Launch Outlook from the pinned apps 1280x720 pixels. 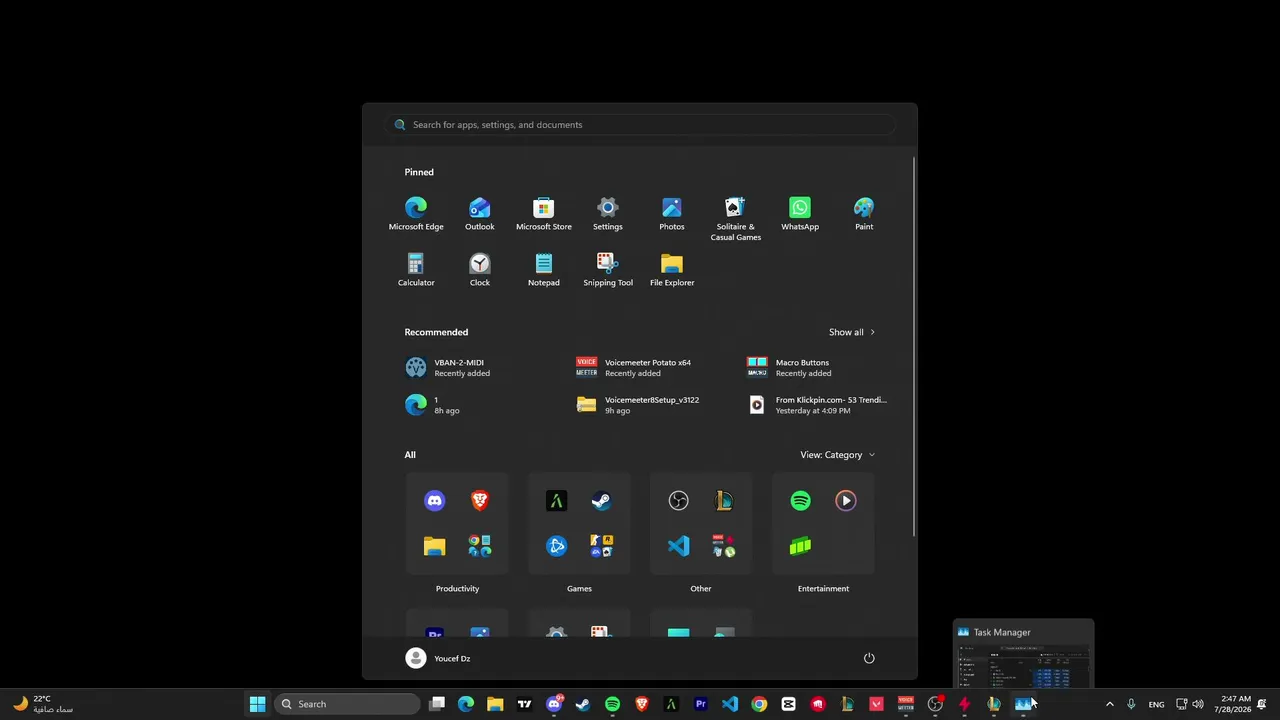point(480,214)
